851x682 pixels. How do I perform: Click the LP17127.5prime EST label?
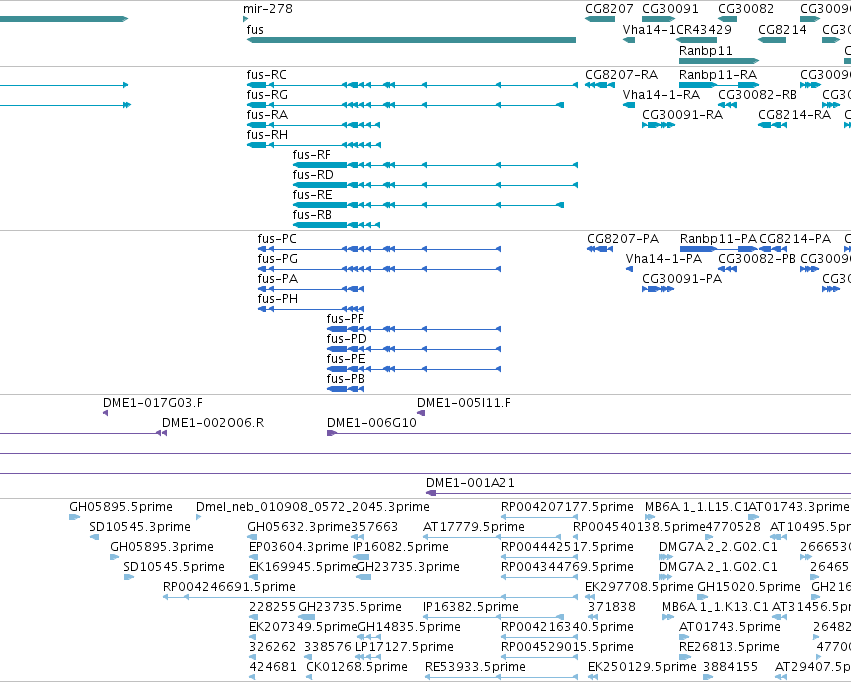point(404,647)
